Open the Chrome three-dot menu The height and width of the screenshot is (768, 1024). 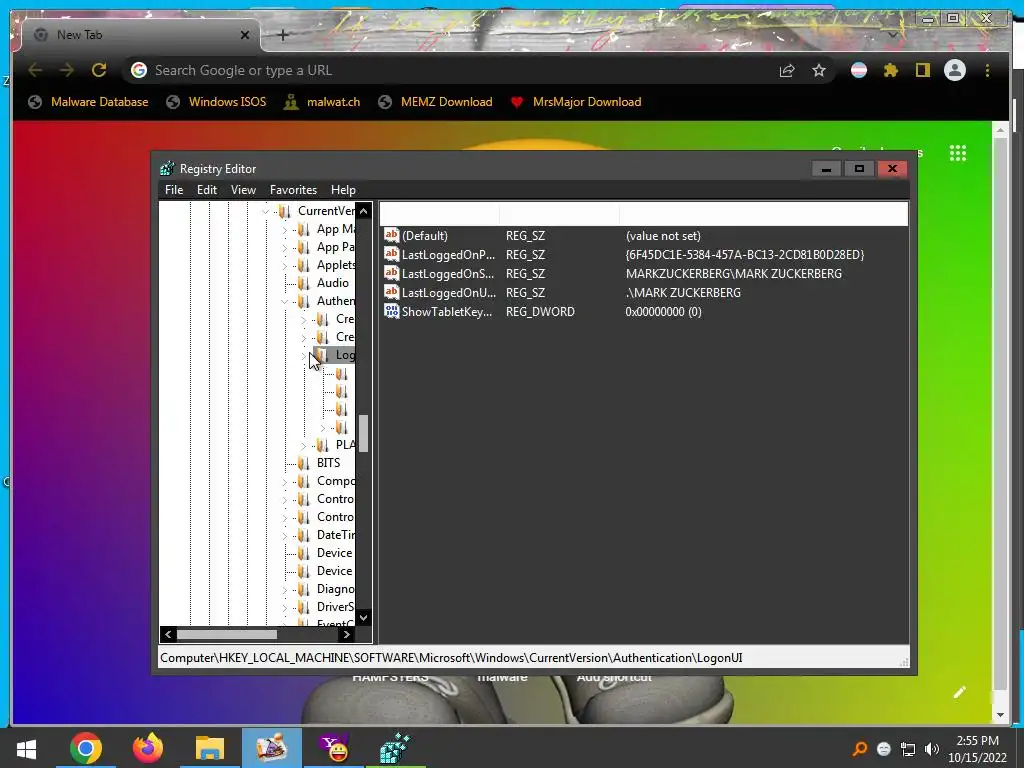click(987, 70)
